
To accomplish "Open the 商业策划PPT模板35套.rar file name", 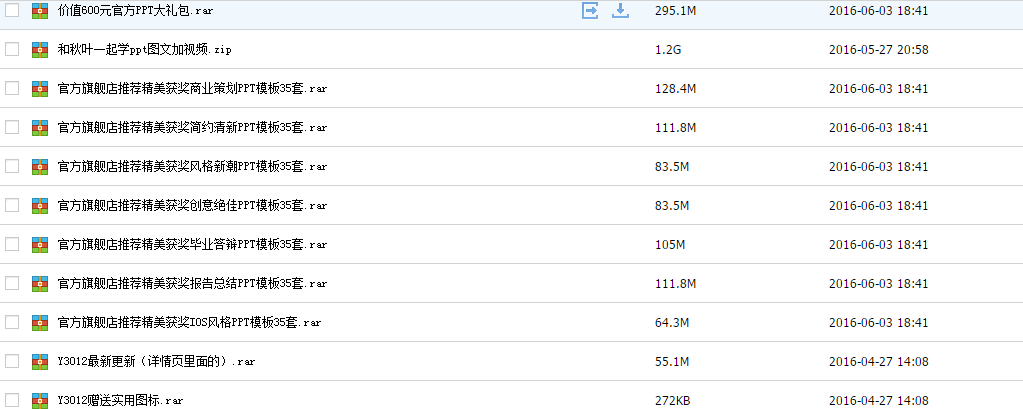I will click(192, 88).
